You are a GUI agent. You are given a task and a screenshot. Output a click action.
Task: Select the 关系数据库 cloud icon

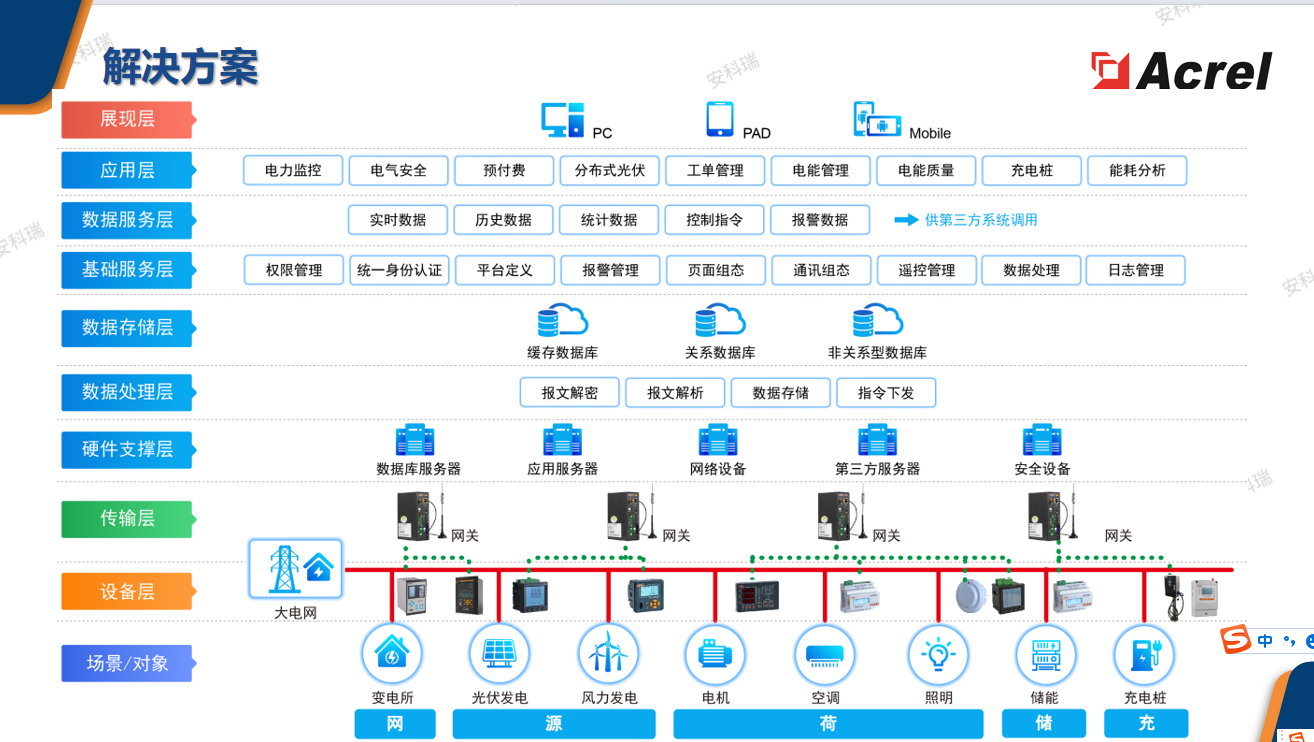point(720,321)
